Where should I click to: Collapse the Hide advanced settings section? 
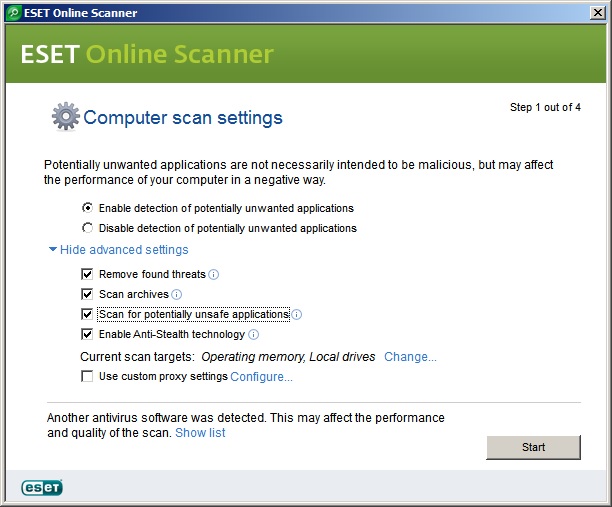(x=118, y=250)
